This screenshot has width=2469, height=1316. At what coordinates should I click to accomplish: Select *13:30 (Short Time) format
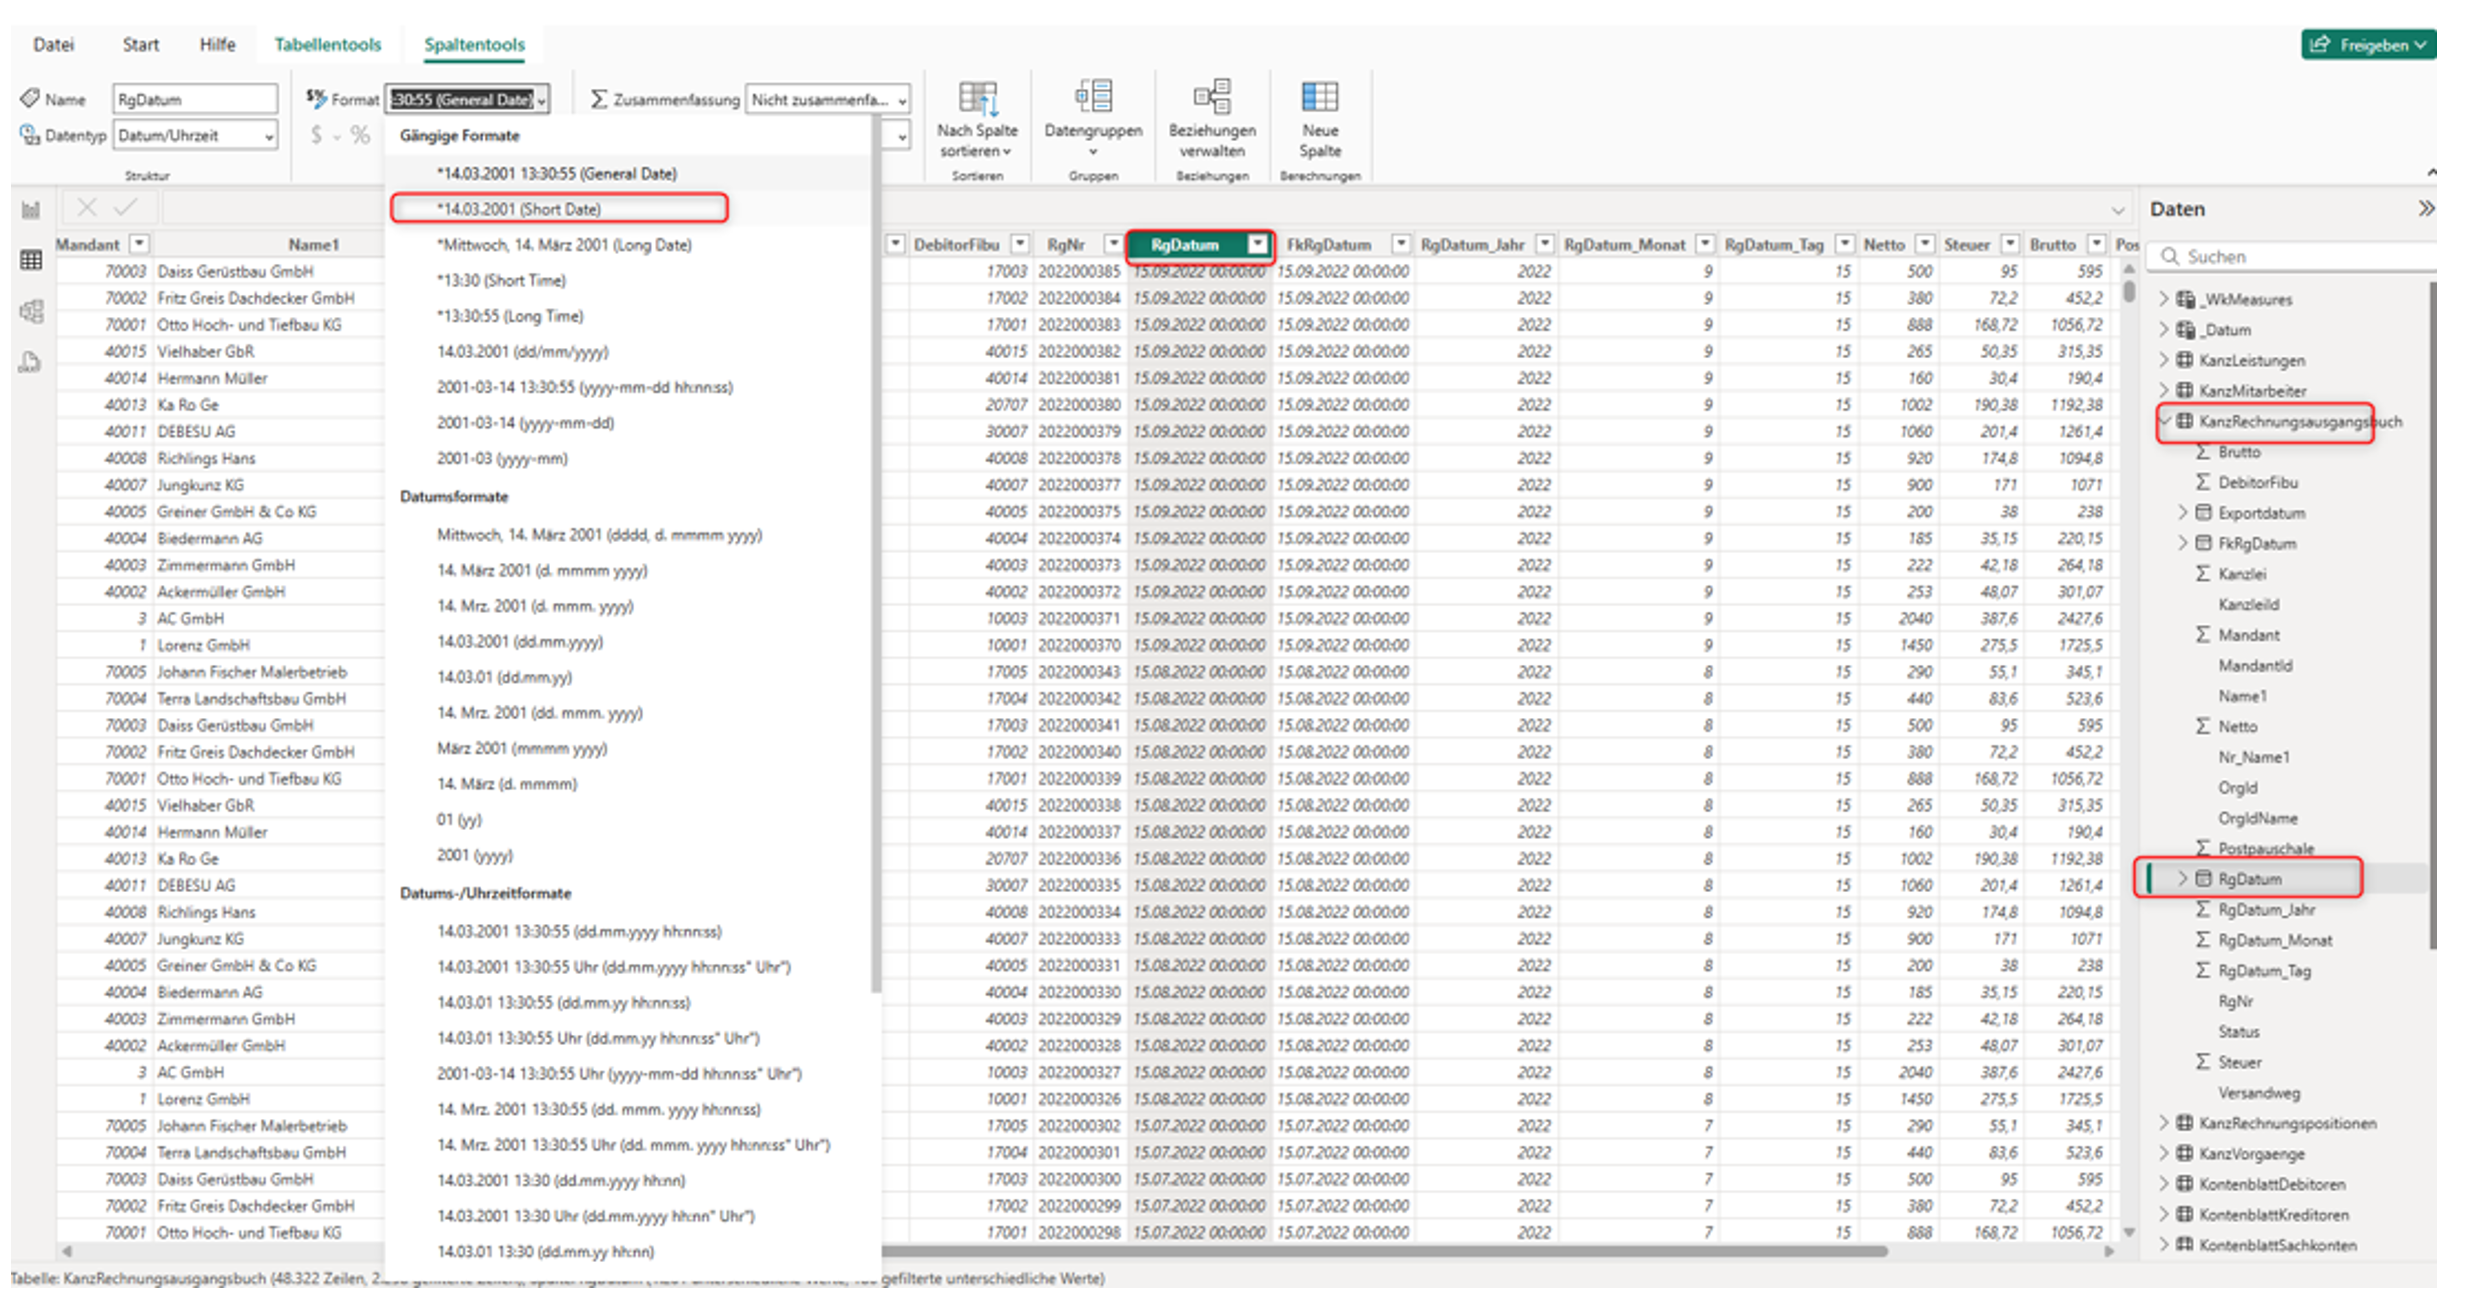[x=501, y=280]
